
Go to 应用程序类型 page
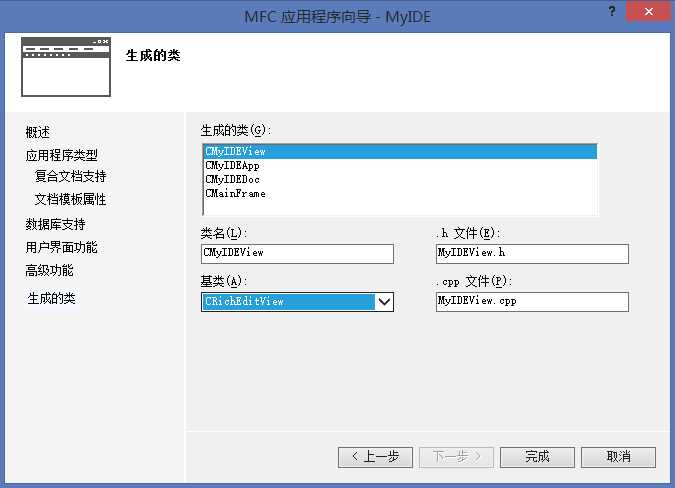[x=62, y=155]
